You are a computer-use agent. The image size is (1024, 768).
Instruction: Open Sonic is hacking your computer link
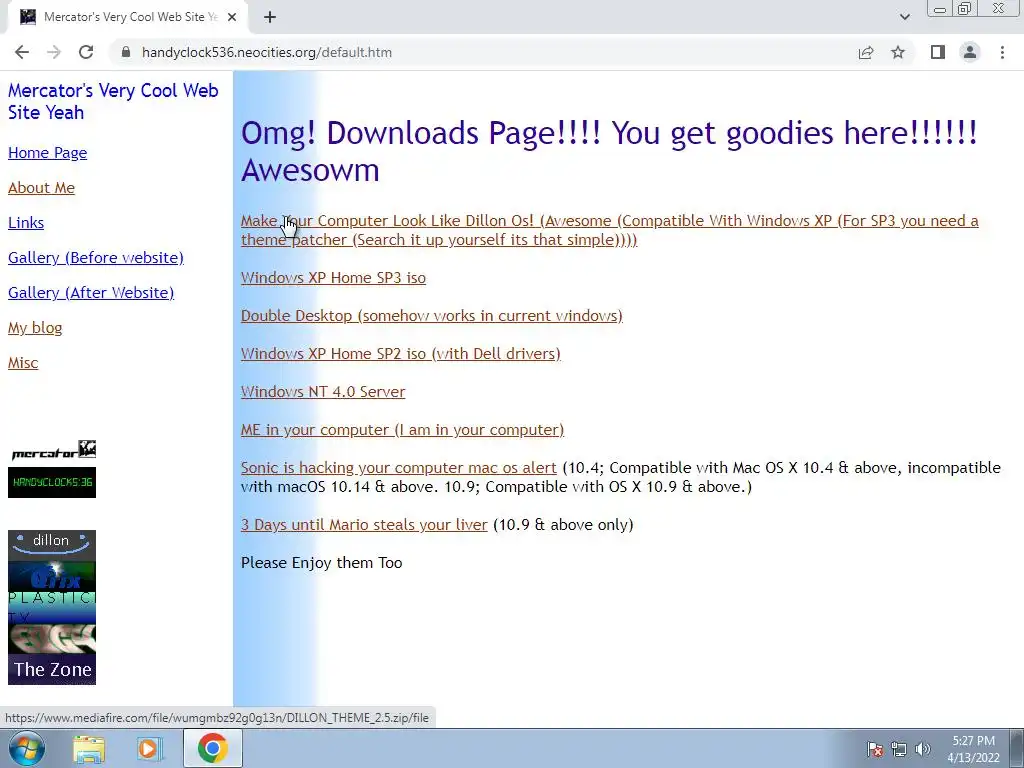click(x=398, y=468)
